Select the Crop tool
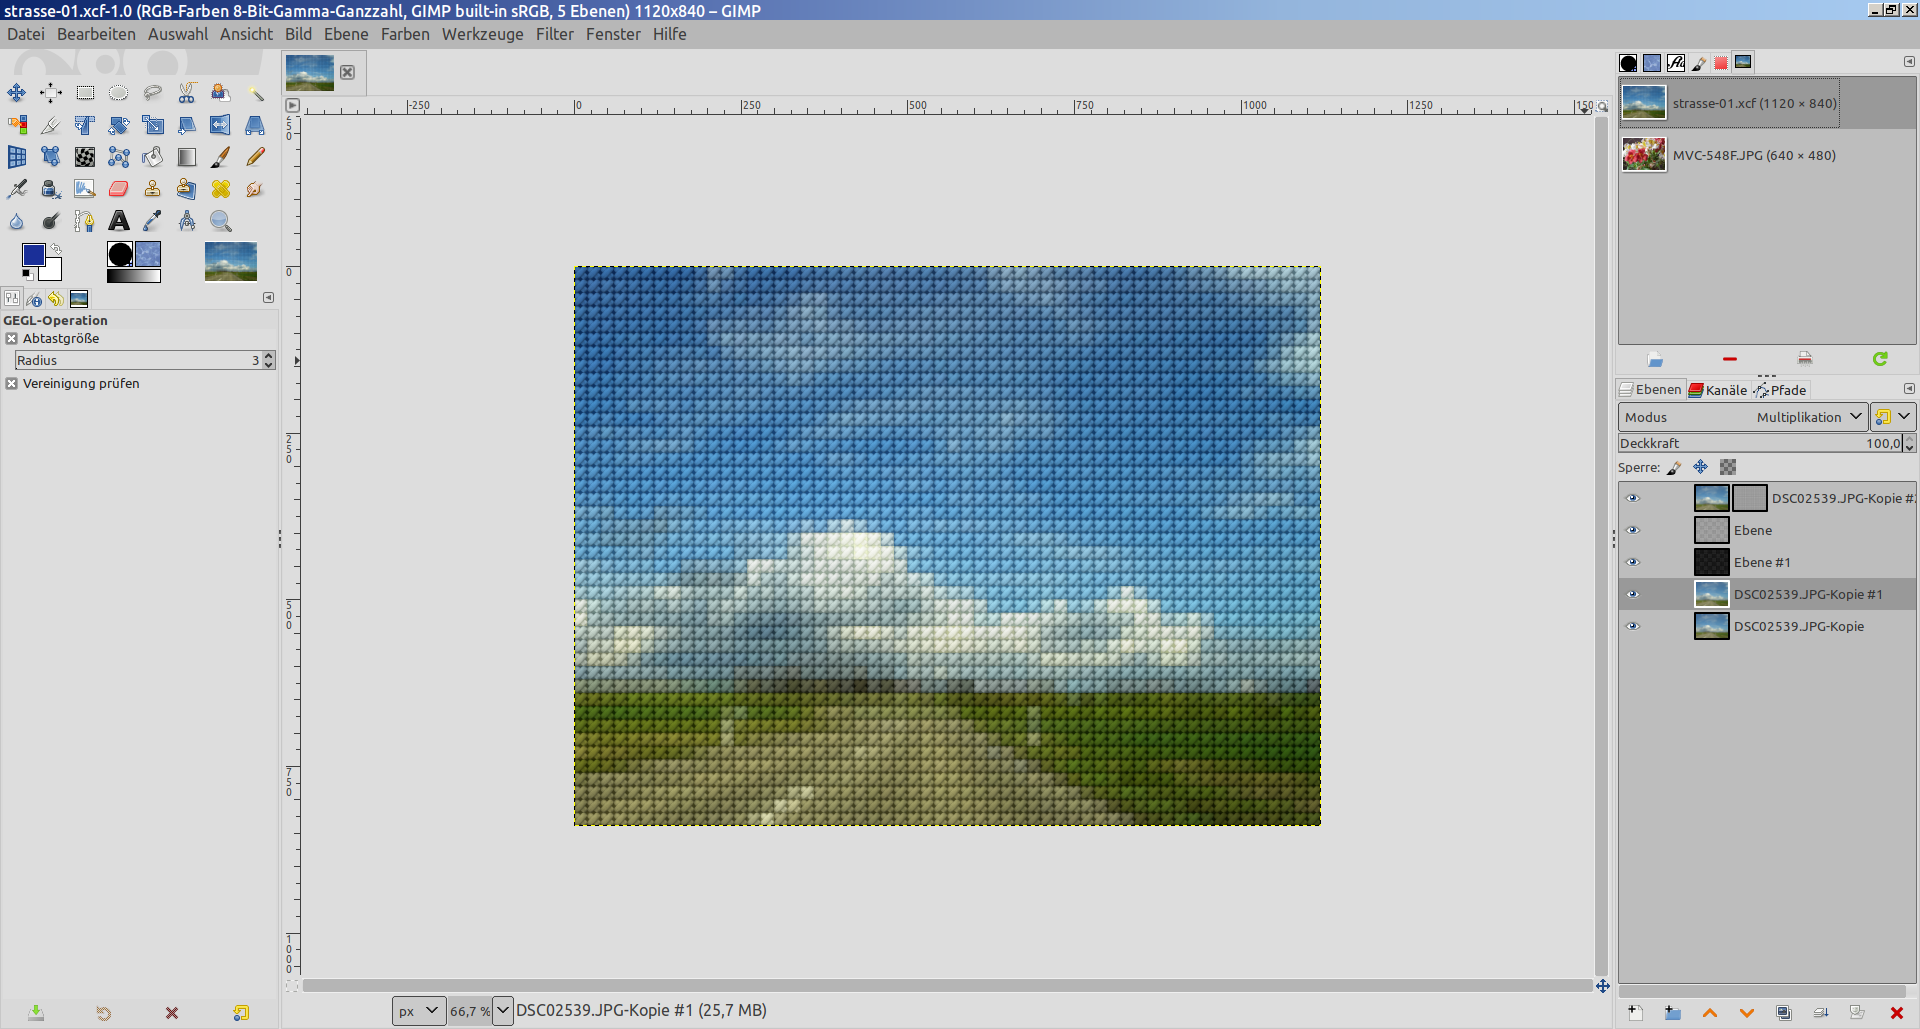 [51, 125]
